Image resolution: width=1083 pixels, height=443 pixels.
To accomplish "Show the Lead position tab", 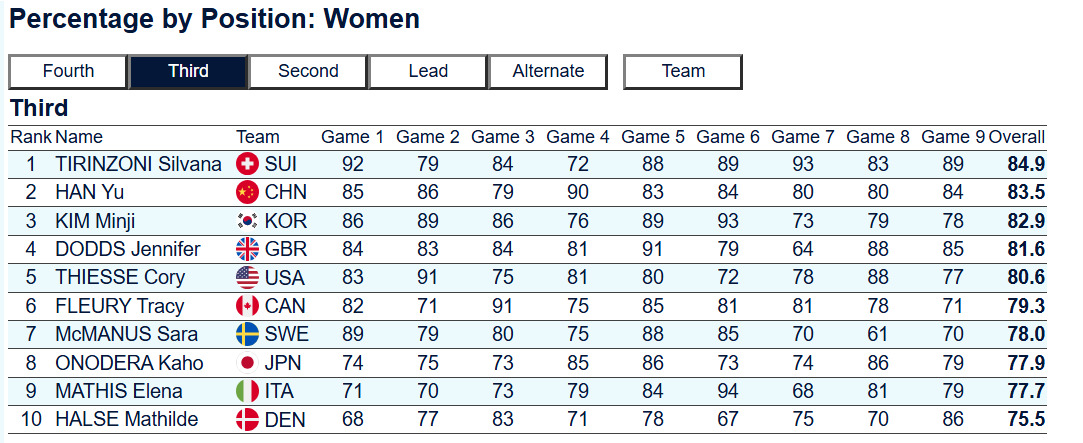I will tap(428, 71).
